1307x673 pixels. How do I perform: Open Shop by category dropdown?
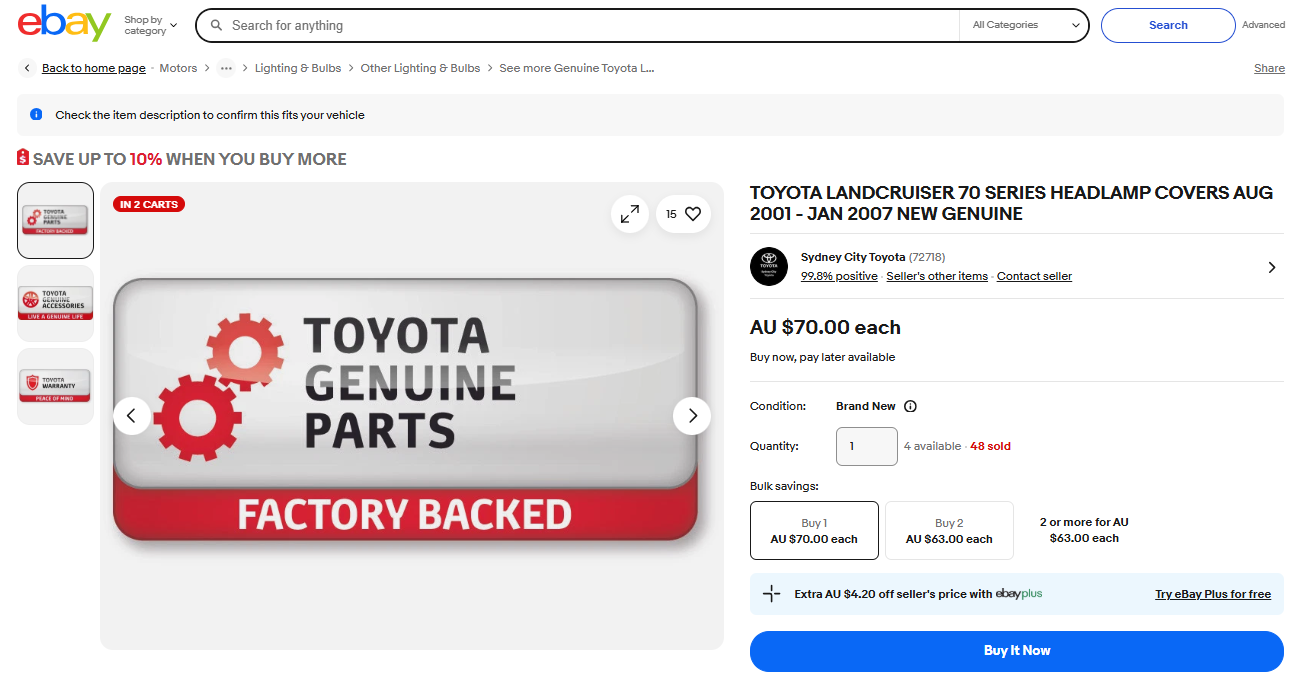(151, 25)
